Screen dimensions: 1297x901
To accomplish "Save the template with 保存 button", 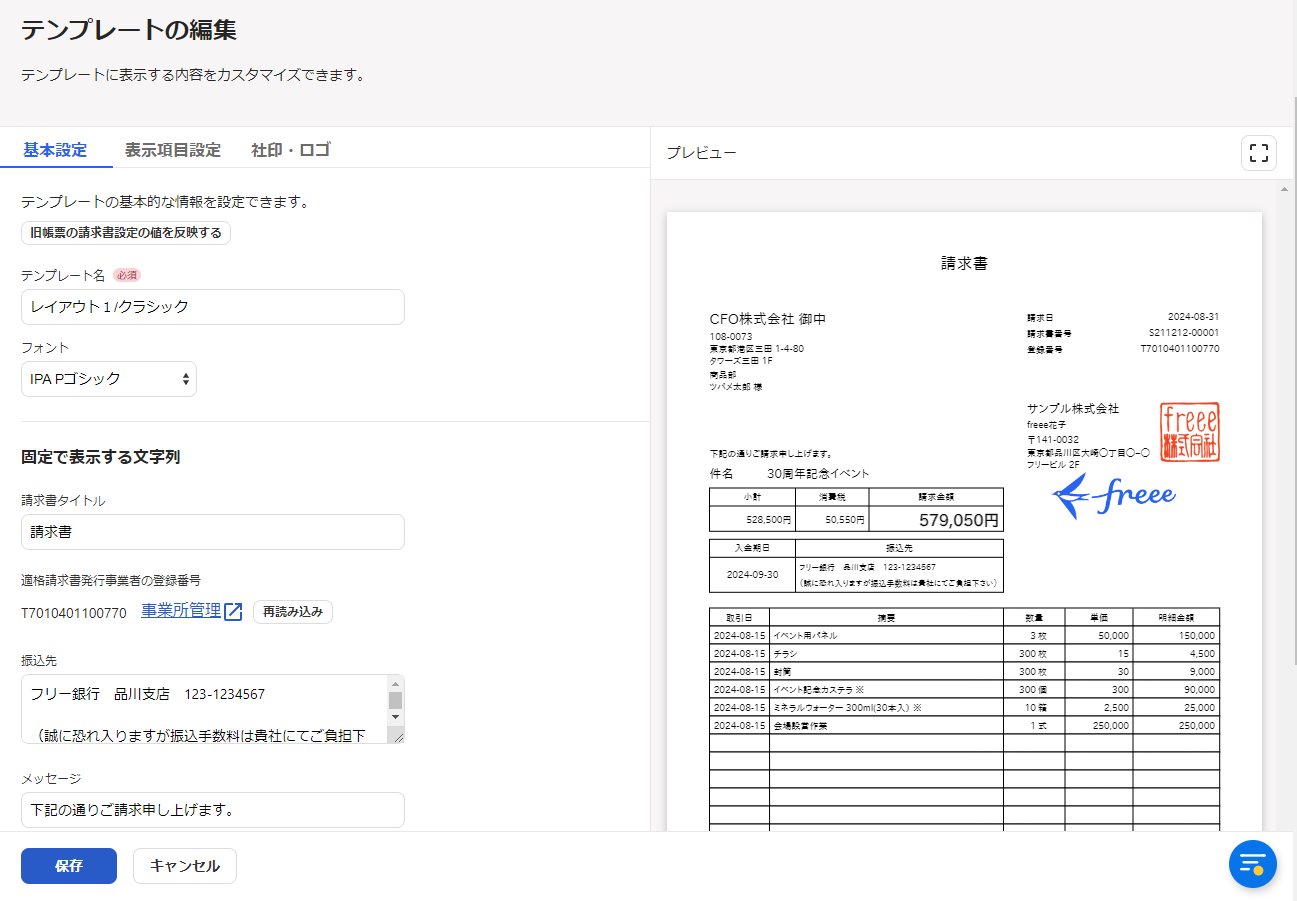I will [x=69, y=866].
